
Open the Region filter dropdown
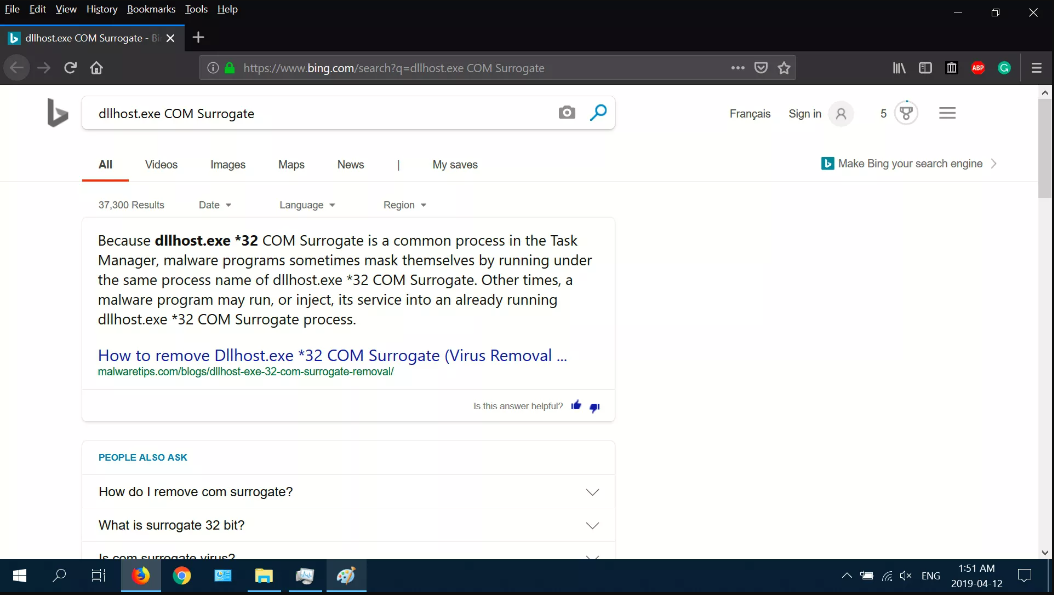point(405,205)
